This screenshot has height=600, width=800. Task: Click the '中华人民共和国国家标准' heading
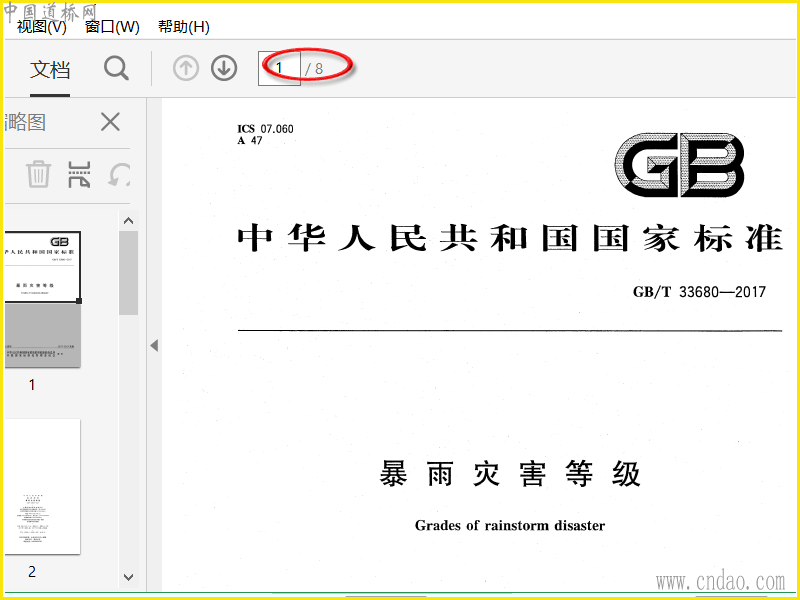tap(510, 238)
